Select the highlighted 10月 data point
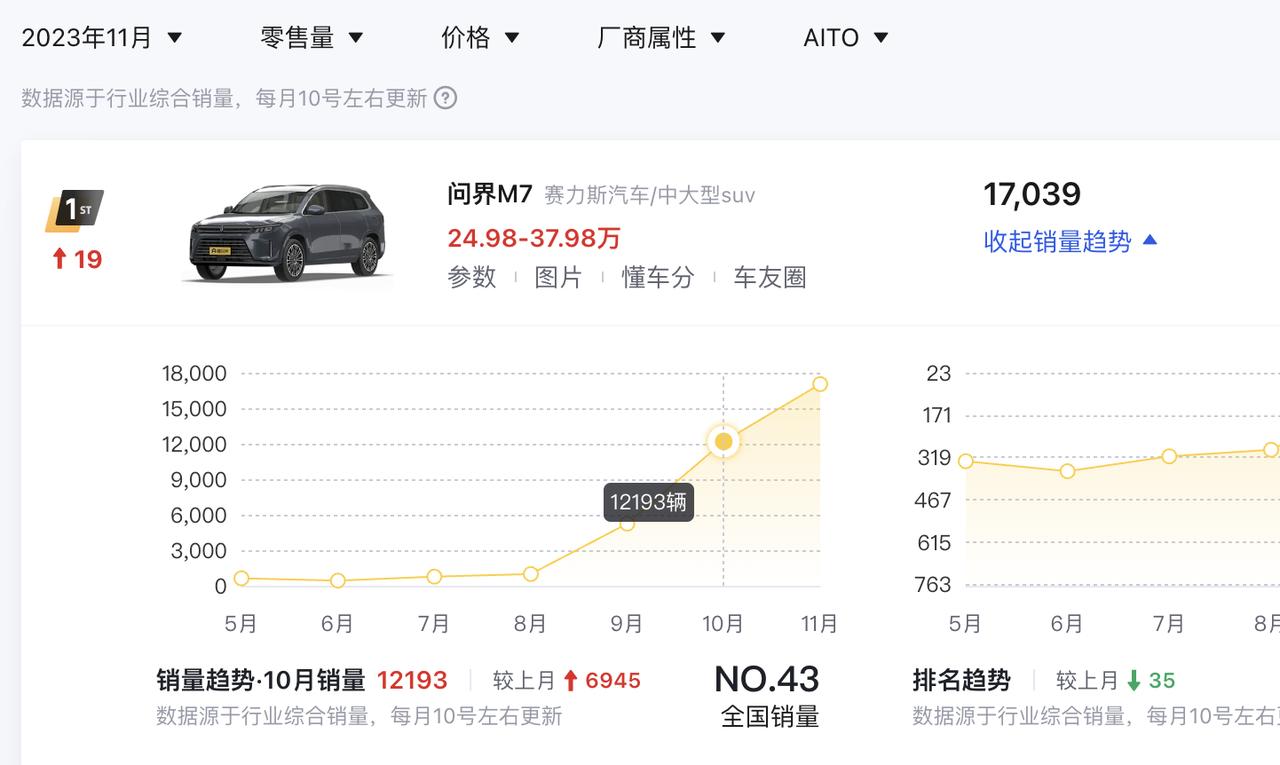The image size is (1280, 765). 724,441
